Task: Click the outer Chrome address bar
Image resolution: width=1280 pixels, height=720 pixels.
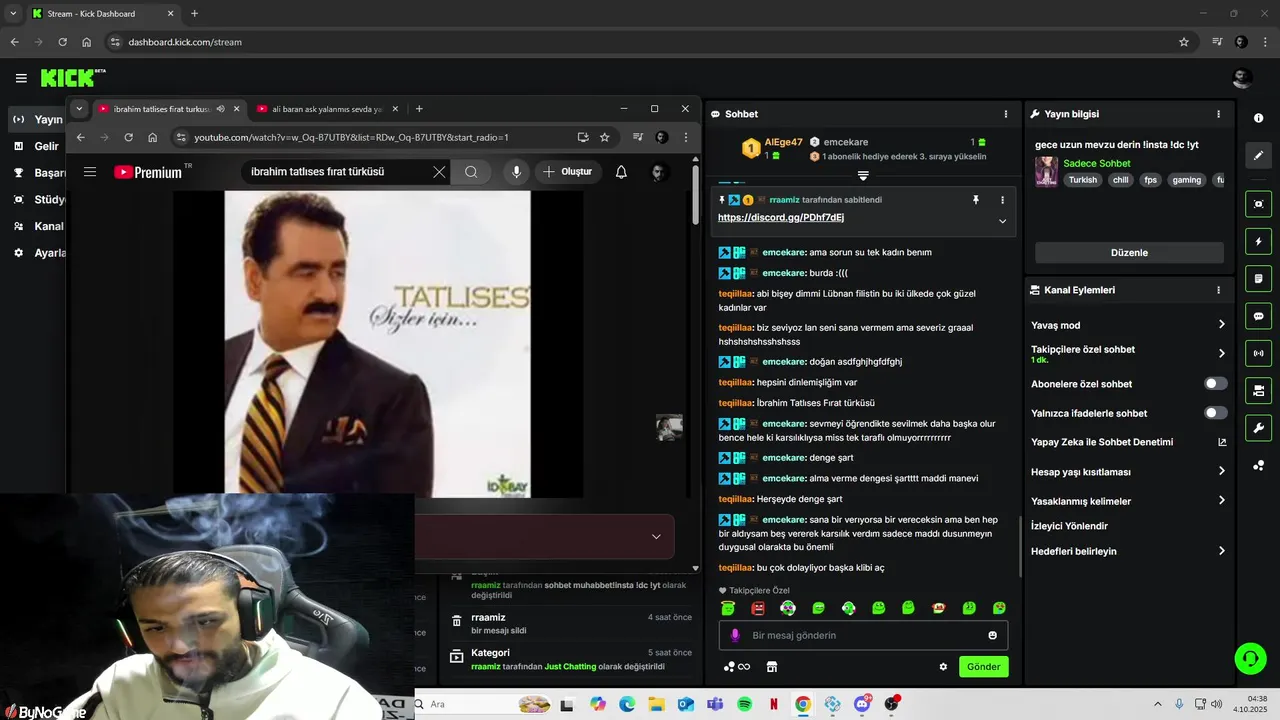Action: [640, 42]
